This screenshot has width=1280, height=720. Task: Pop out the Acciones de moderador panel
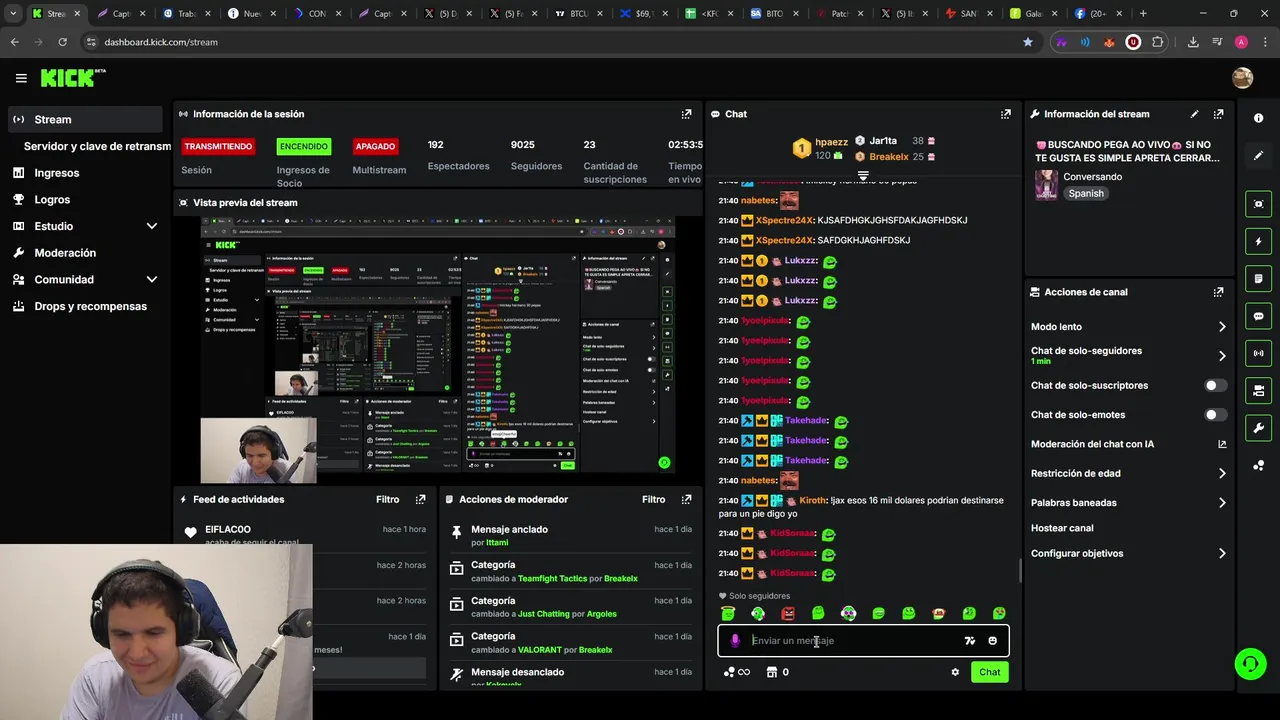tap(686, 499)
